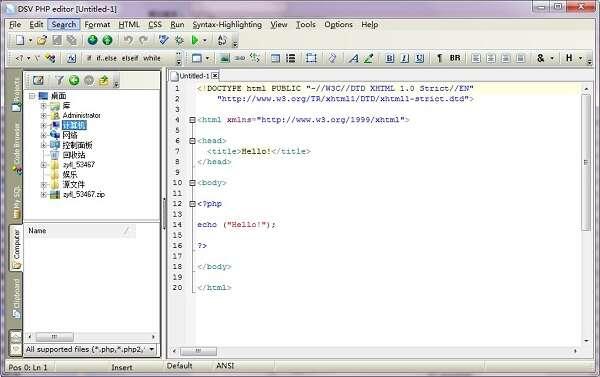Open the HTML menu
Viewport: 600px width, 377px height.
(x=129, y=24)
